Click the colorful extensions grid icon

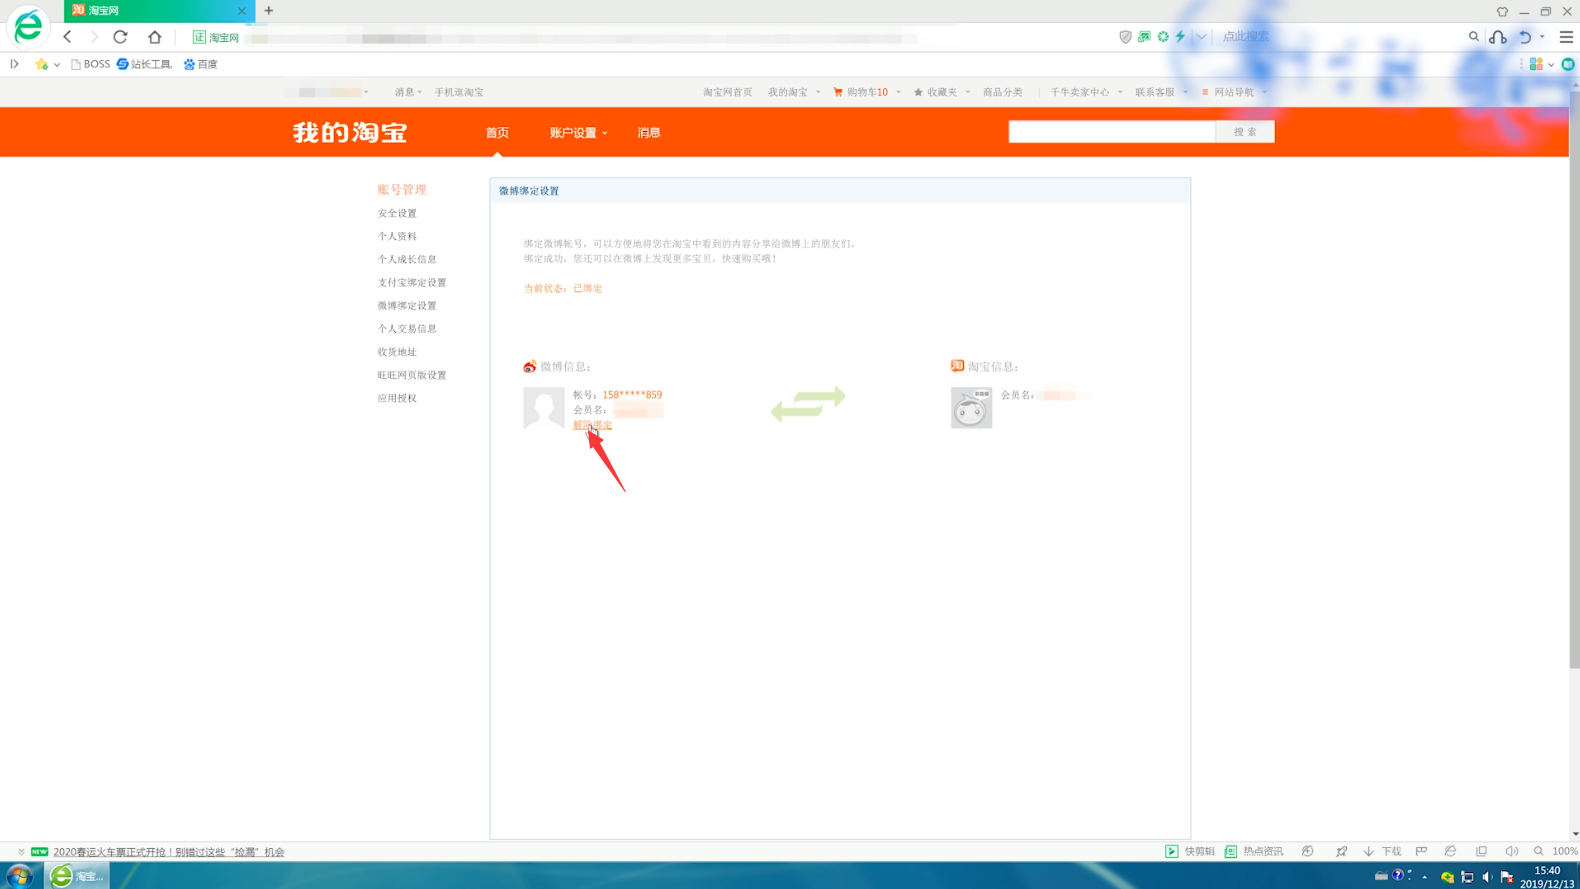click(1536, 64)
